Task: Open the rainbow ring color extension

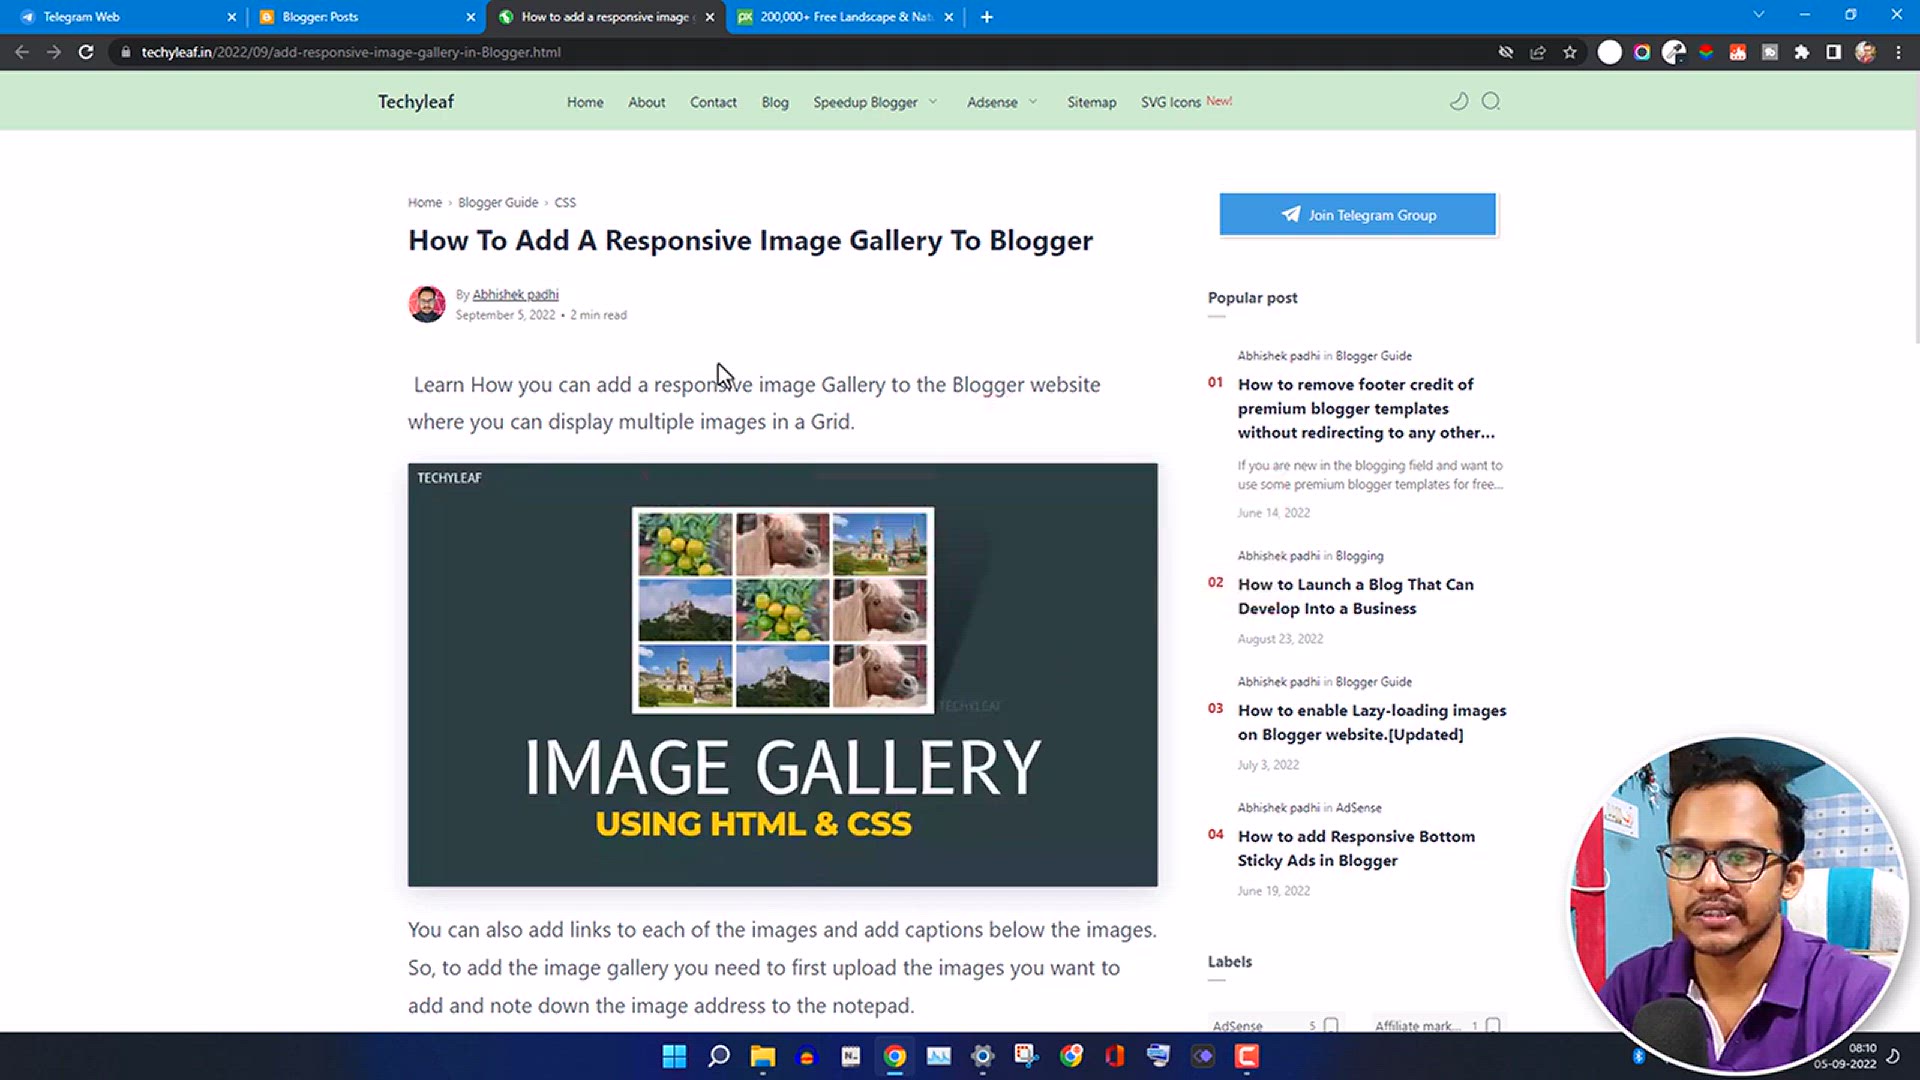Action: click(1642, 52)
